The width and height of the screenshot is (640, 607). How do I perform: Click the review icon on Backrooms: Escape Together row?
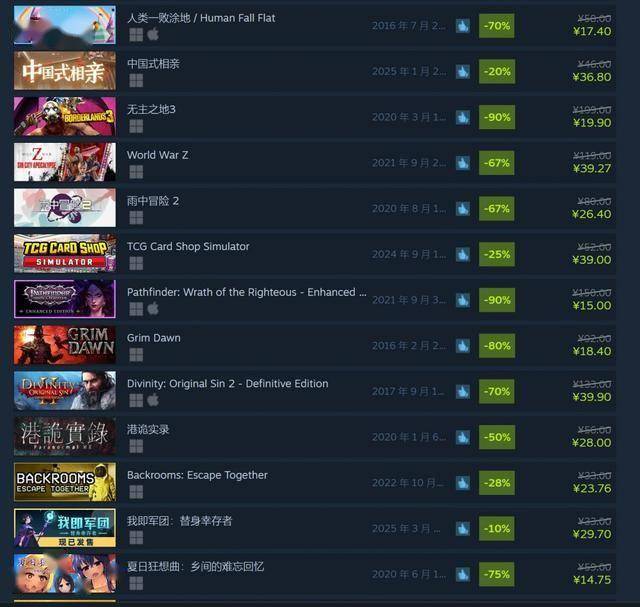click(462, 483)
